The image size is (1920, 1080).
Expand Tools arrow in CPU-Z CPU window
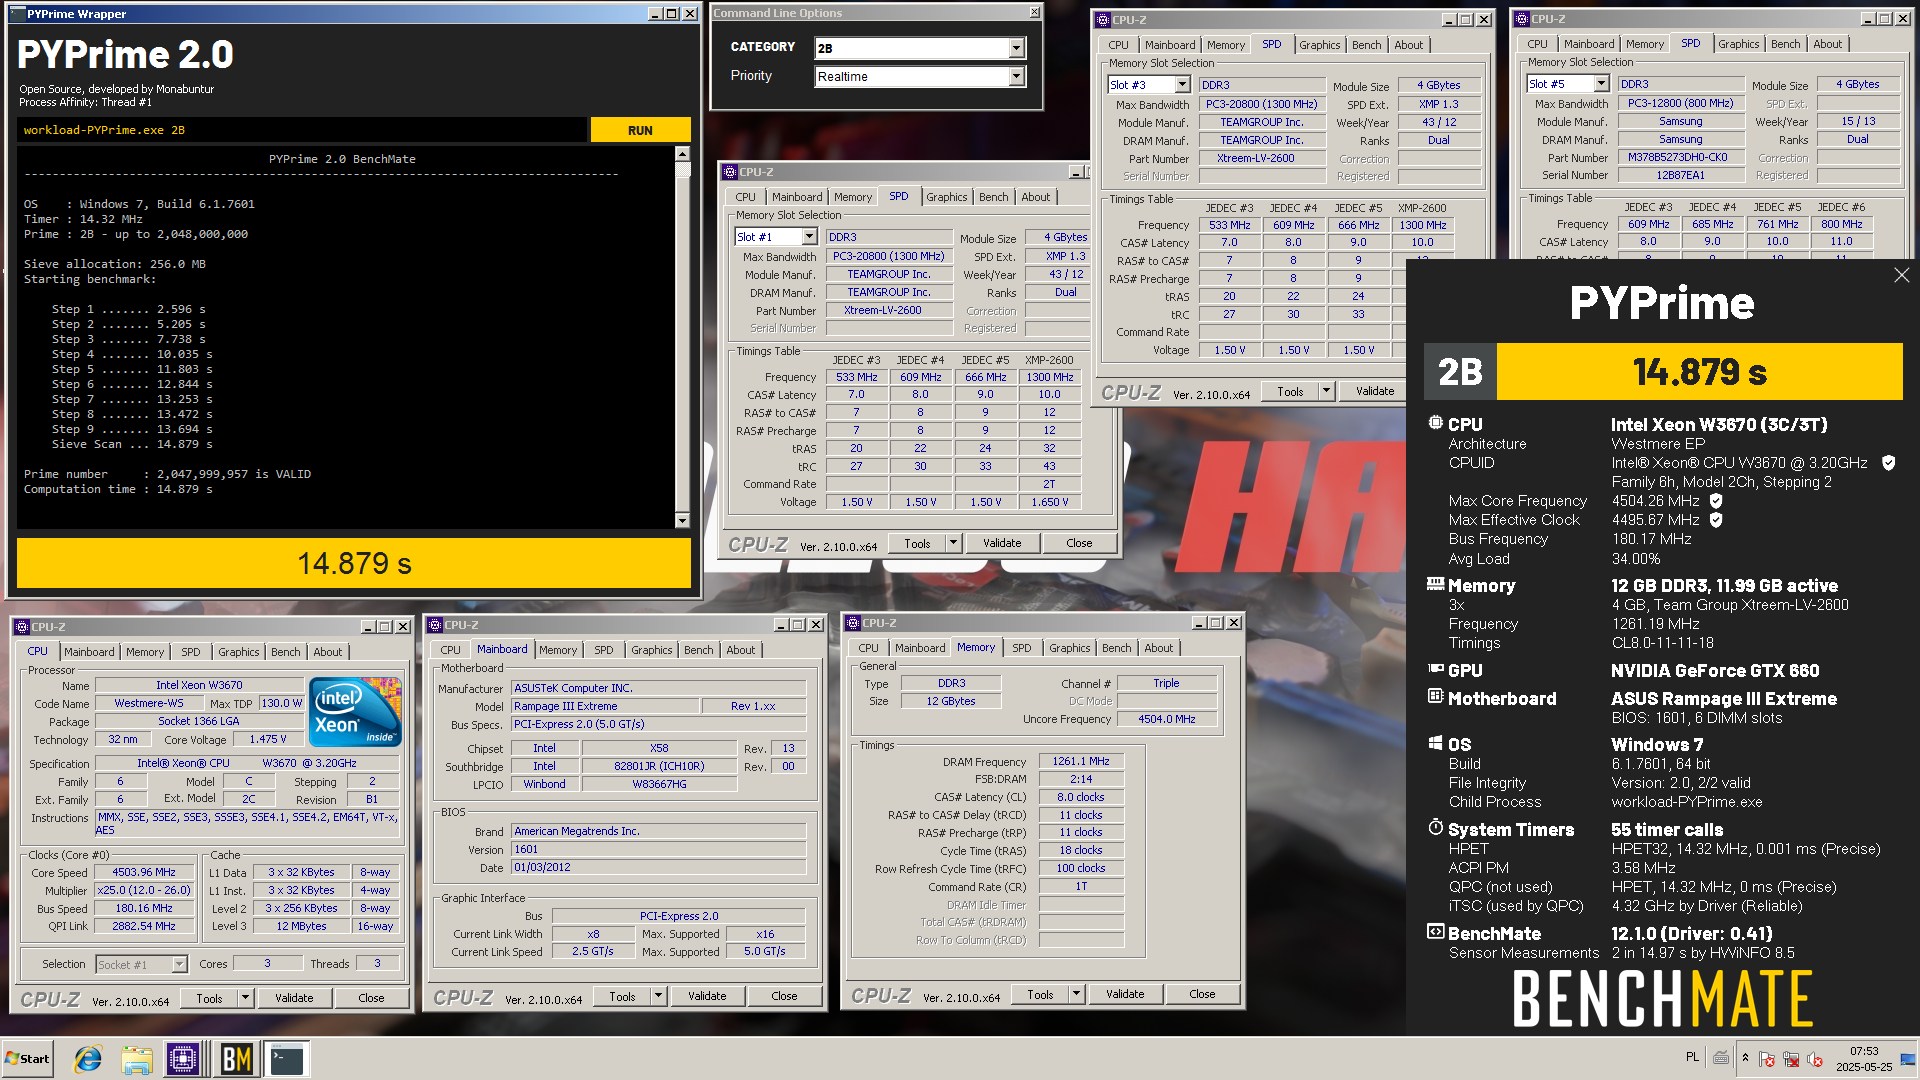pos(245,998)
